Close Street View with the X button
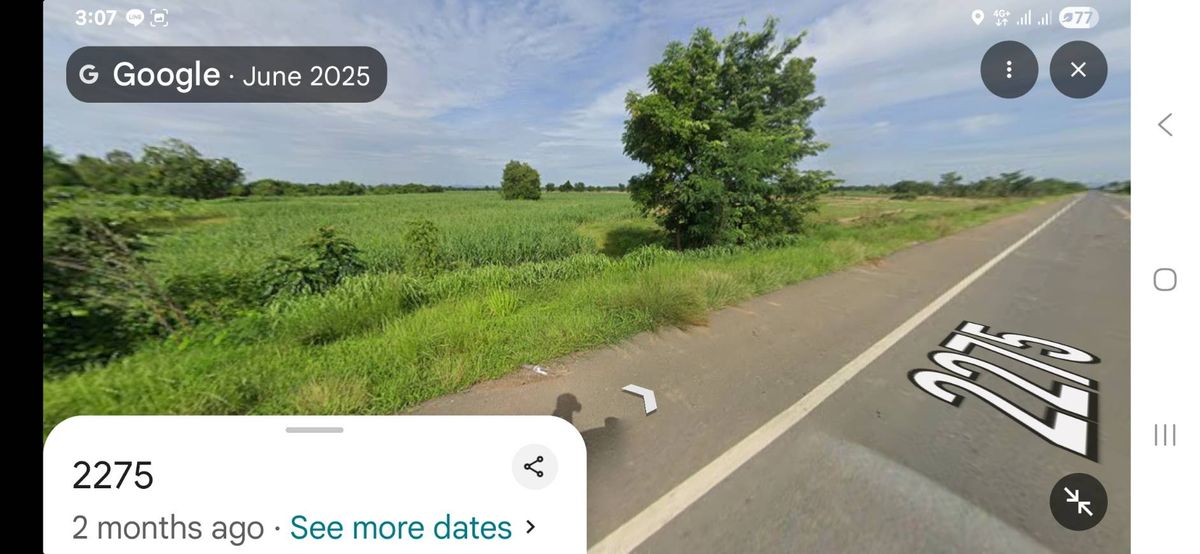1200x554 pixels. tap(1078, 69)
